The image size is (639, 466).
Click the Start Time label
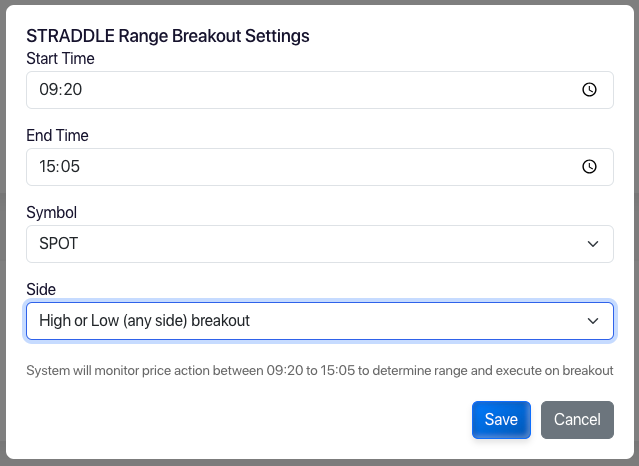[x=60, y=59]
